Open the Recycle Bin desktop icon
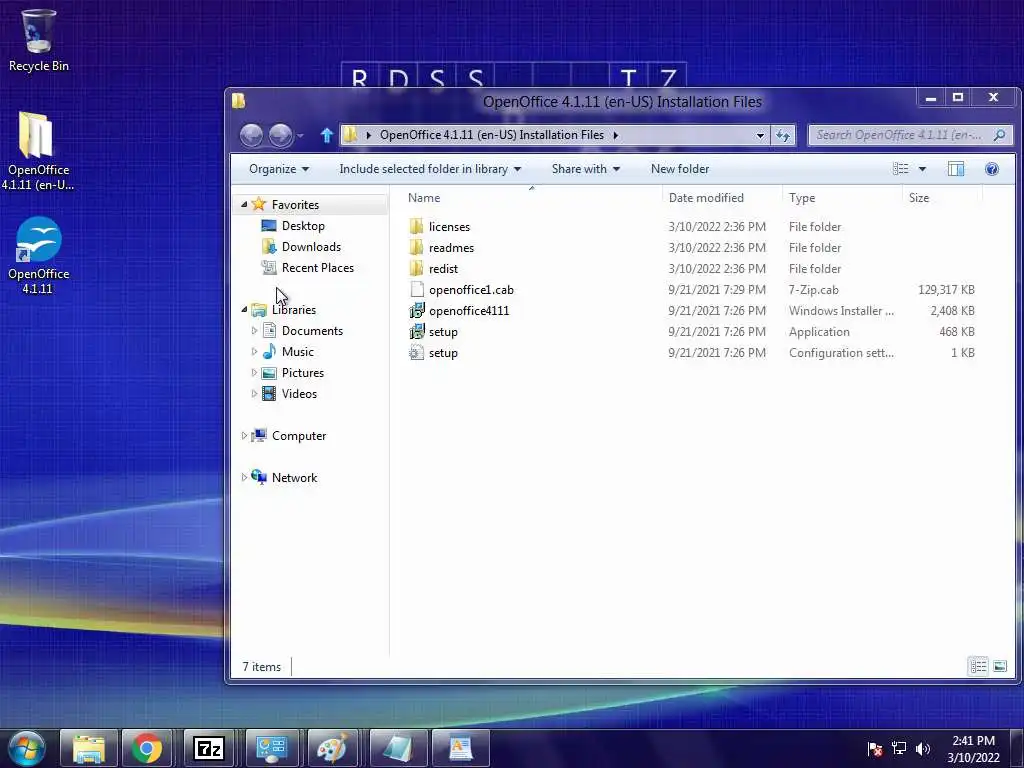 pyautogui.click(x=39, y=40)
